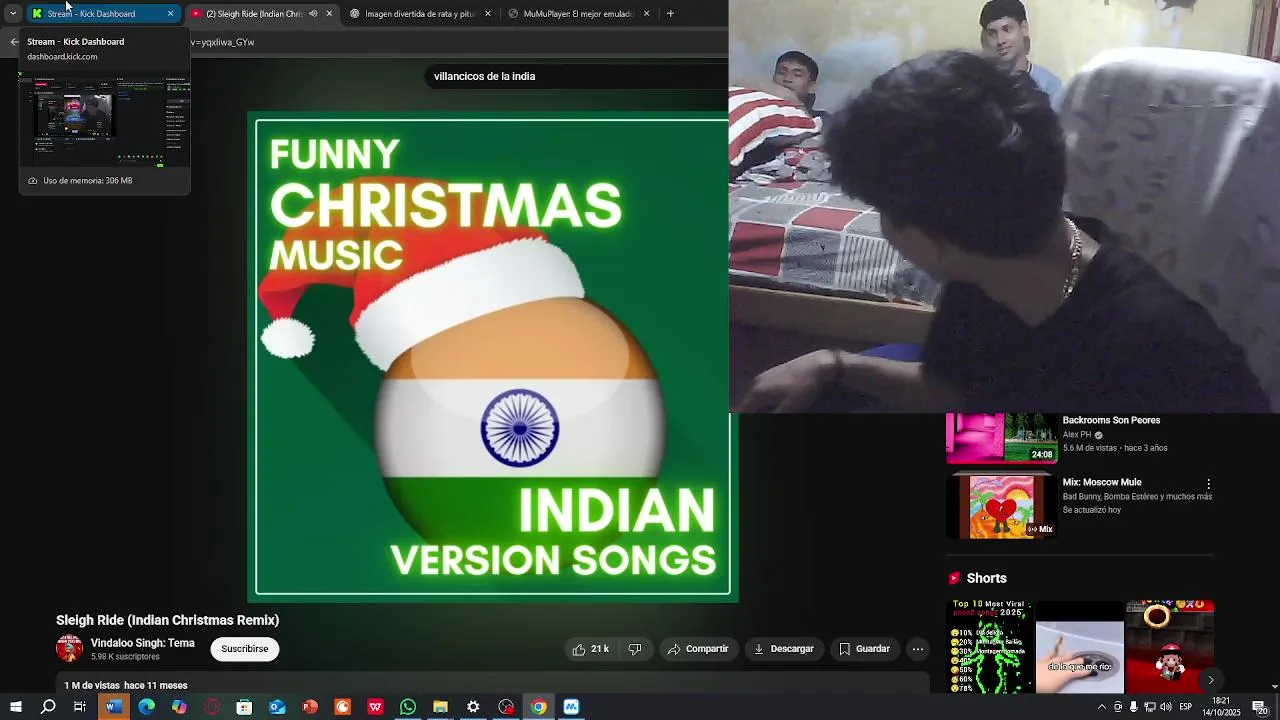This screenshot has width=1280, height=720.
Task: Open volume control tray icon
Action: [1166, 707]
